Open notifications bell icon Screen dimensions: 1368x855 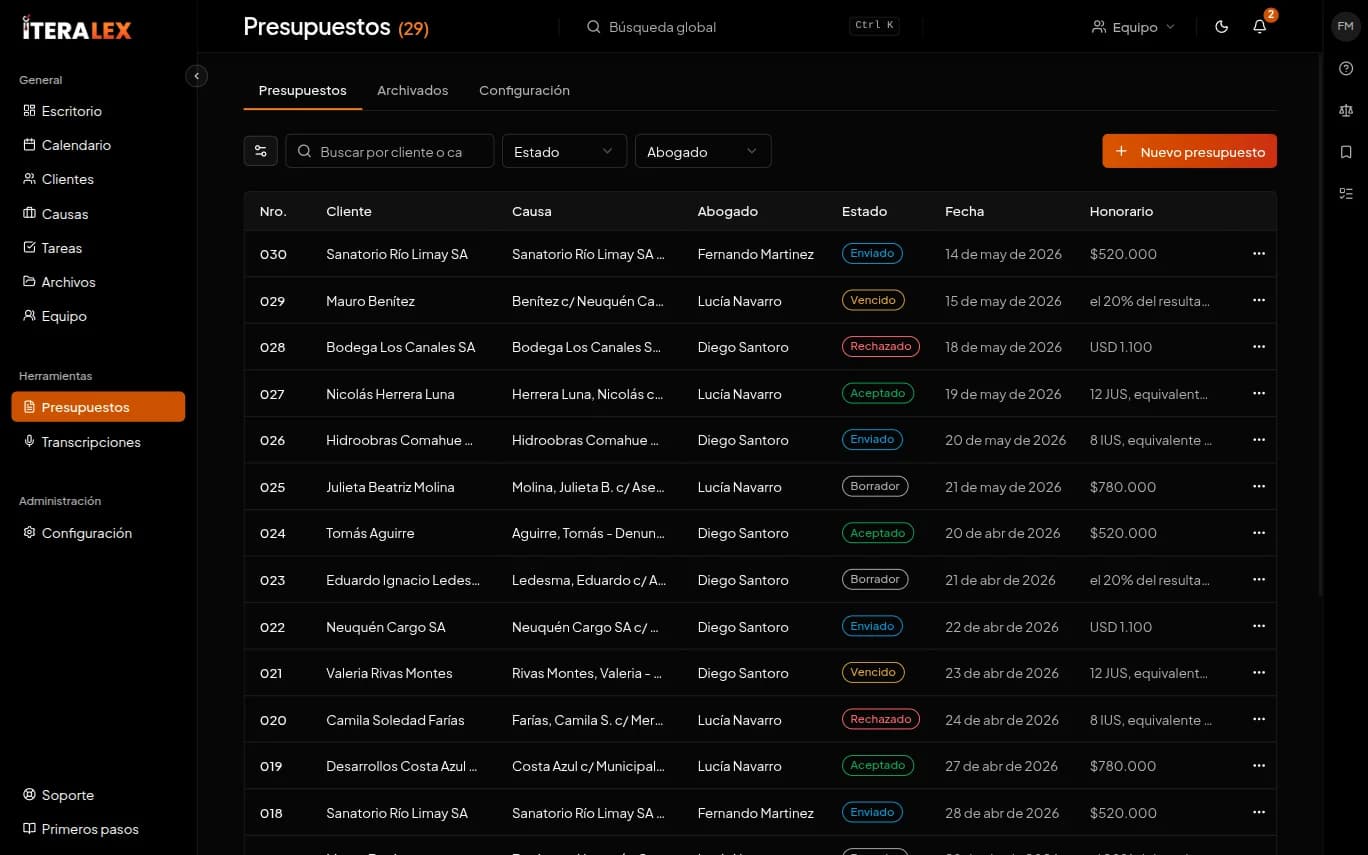pos(1259,27)
